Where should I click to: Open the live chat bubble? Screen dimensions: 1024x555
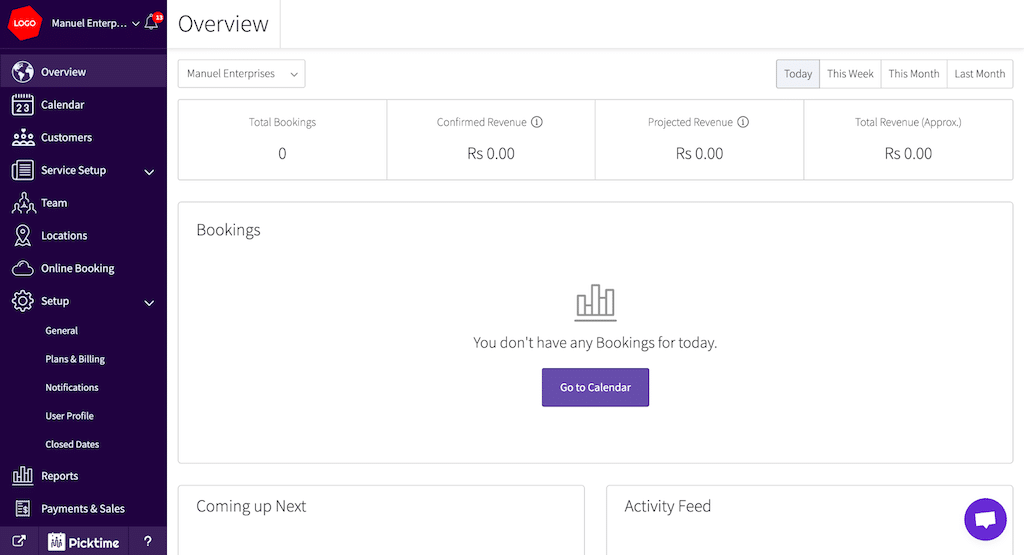[984, 519]
